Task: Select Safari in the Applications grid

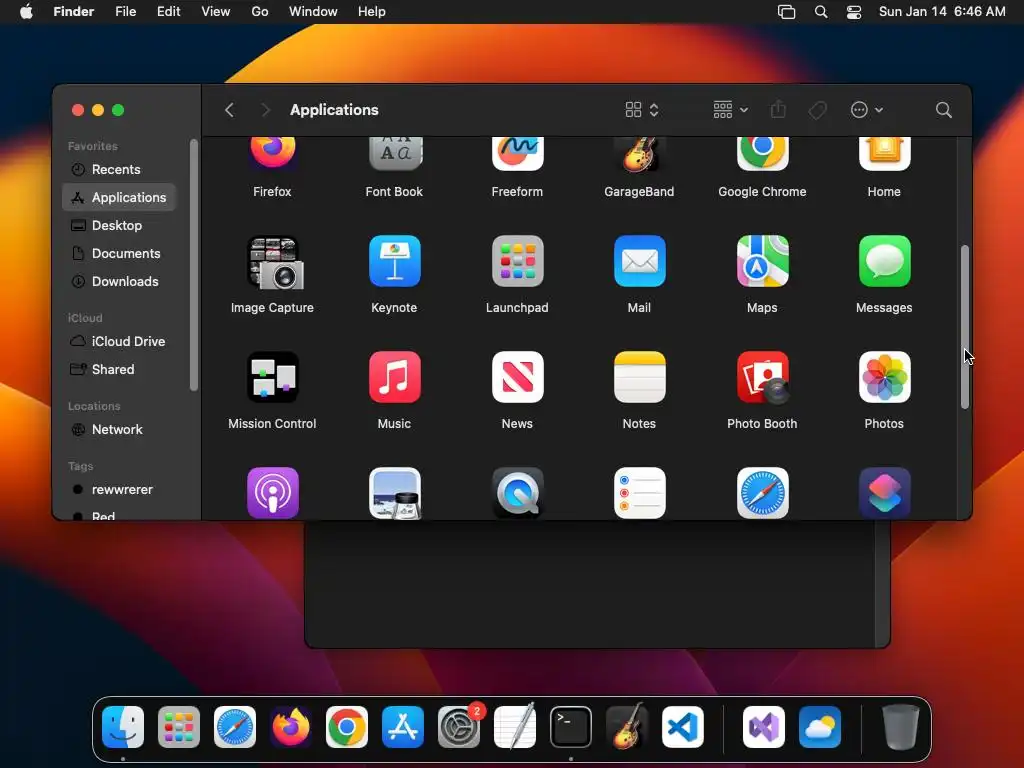Action: click(x=762, y=493)
